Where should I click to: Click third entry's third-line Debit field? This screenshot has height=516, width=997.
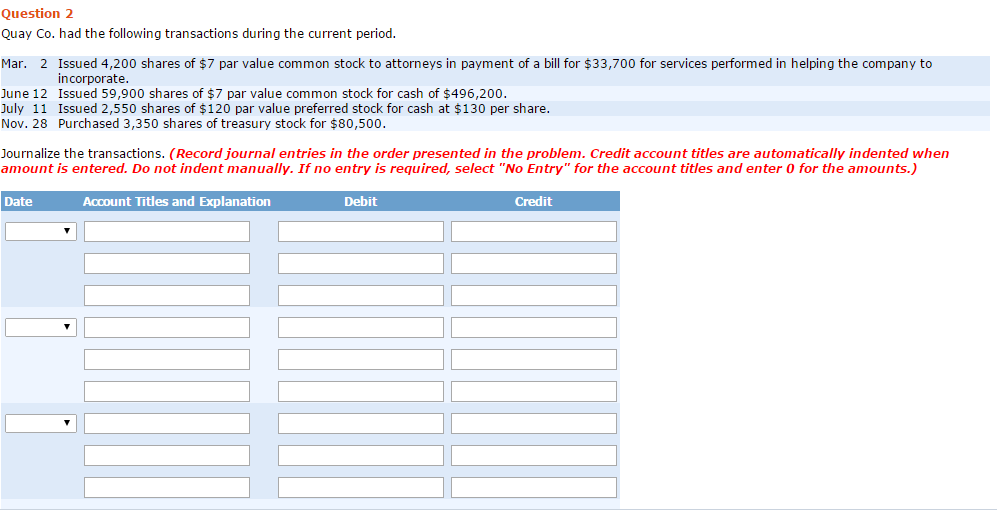click(360, 487)
